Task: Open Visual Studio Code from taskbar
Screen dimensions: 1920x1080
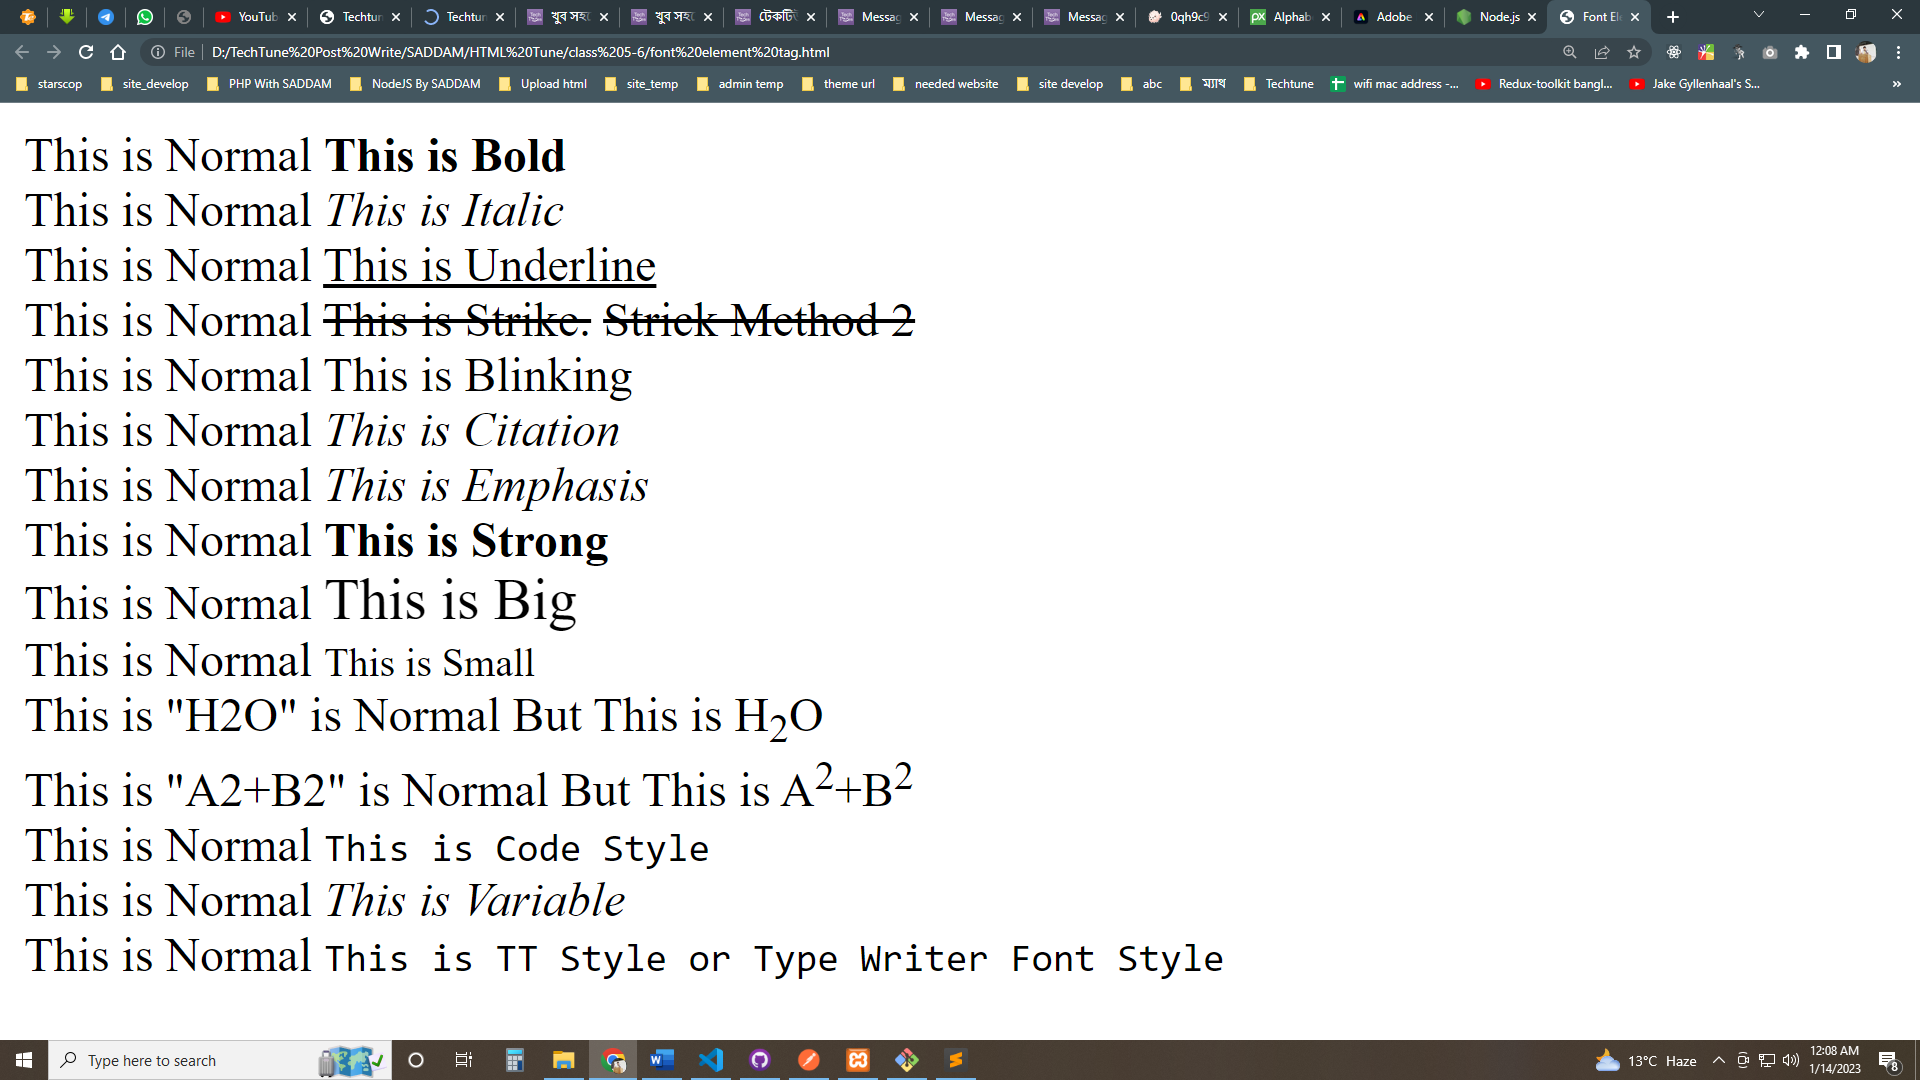Action: 711,1060
